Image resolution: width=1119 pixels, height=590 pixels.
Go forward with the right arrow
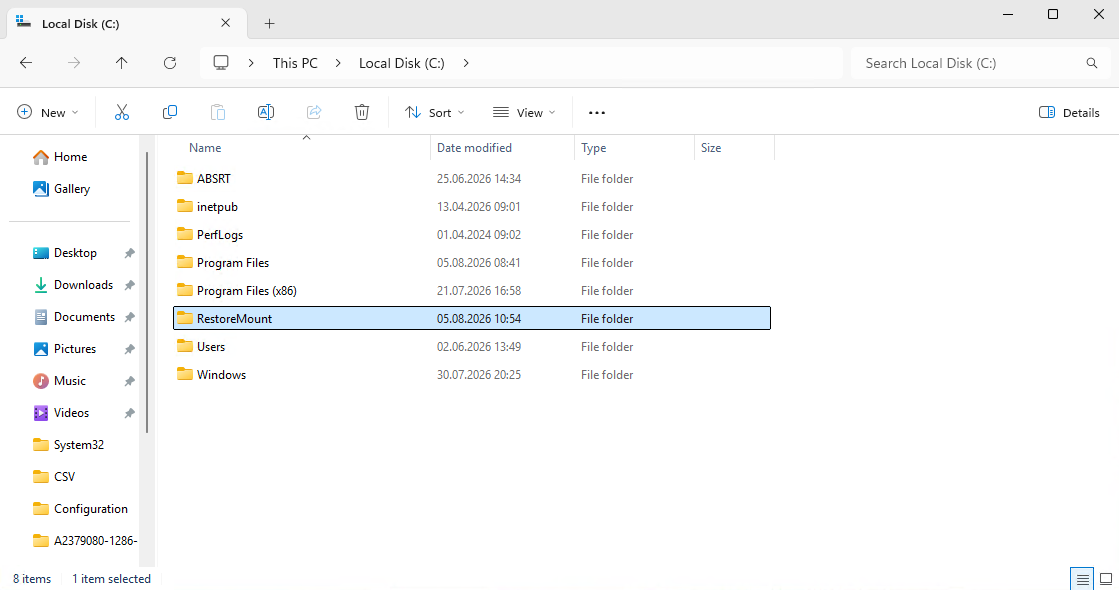click(x=74, y=63)
